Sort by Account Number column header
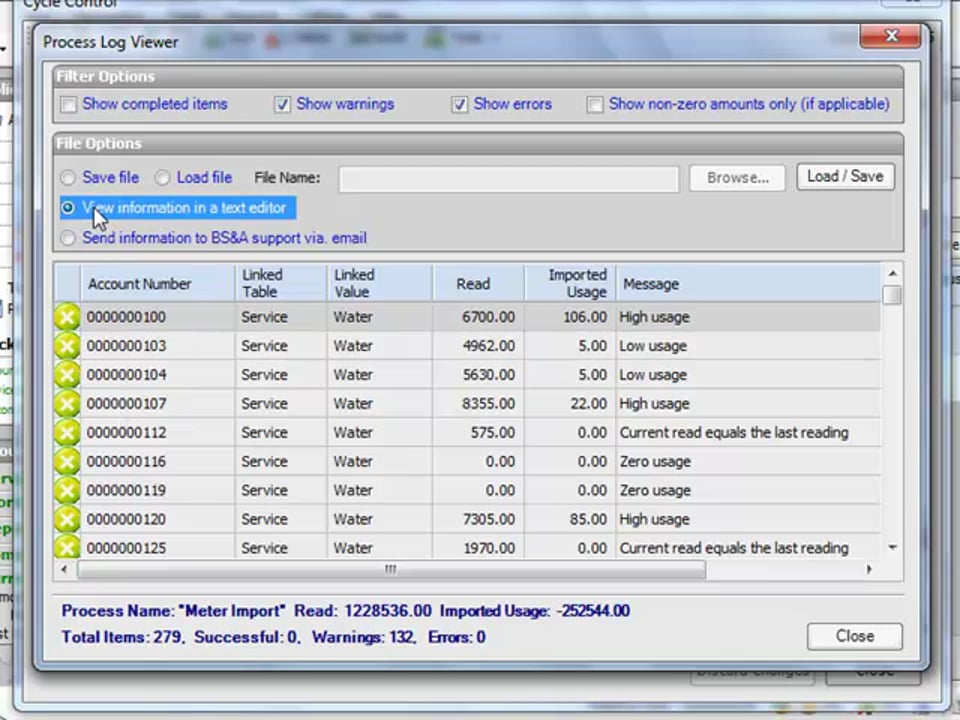Screen dimensions: 960x720 click(139, 284)
